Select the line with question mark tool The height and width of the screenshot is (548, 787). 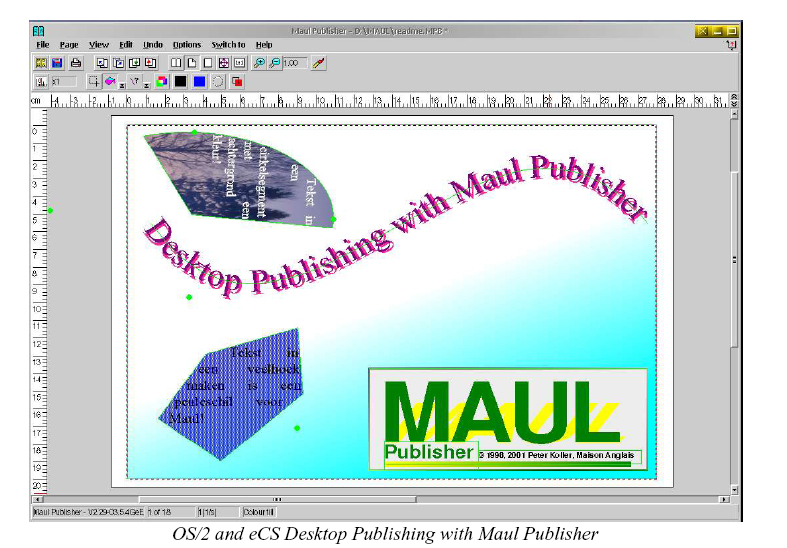point(135,81)
